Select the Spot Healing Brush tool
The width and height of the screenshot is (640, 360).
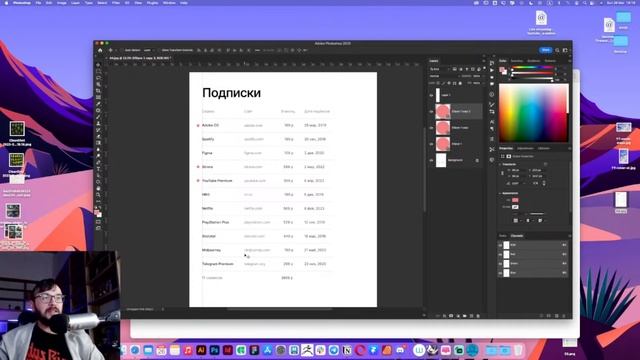click(x=98, y=110)
